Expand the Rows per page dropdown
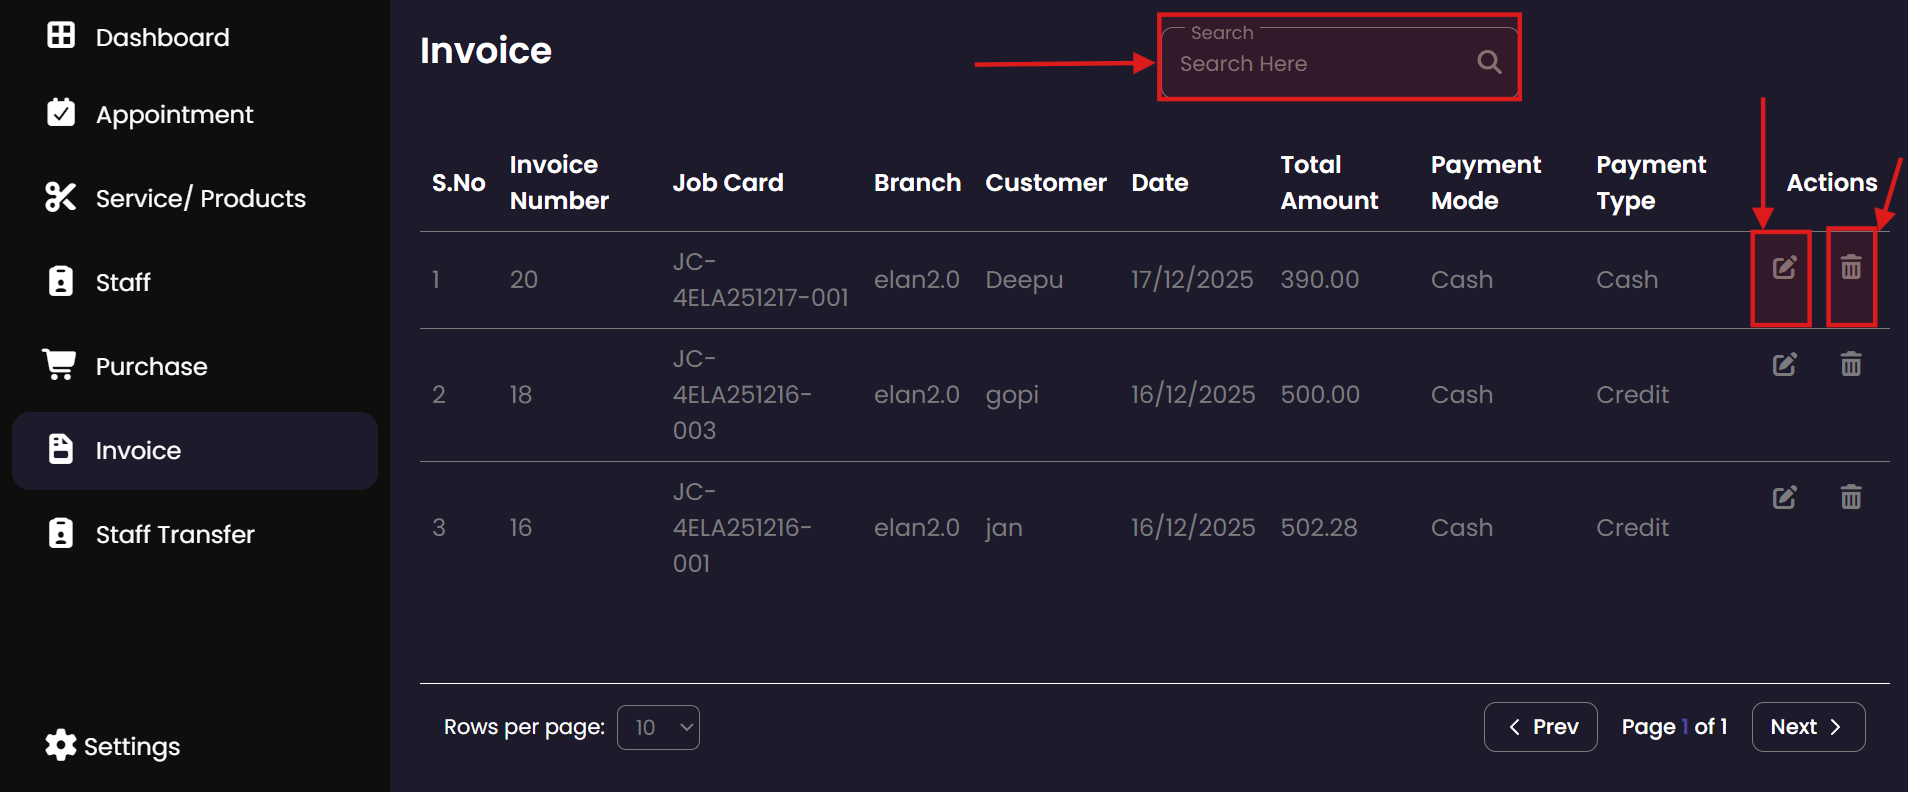The image size is (1908, 792). (658, 727)
